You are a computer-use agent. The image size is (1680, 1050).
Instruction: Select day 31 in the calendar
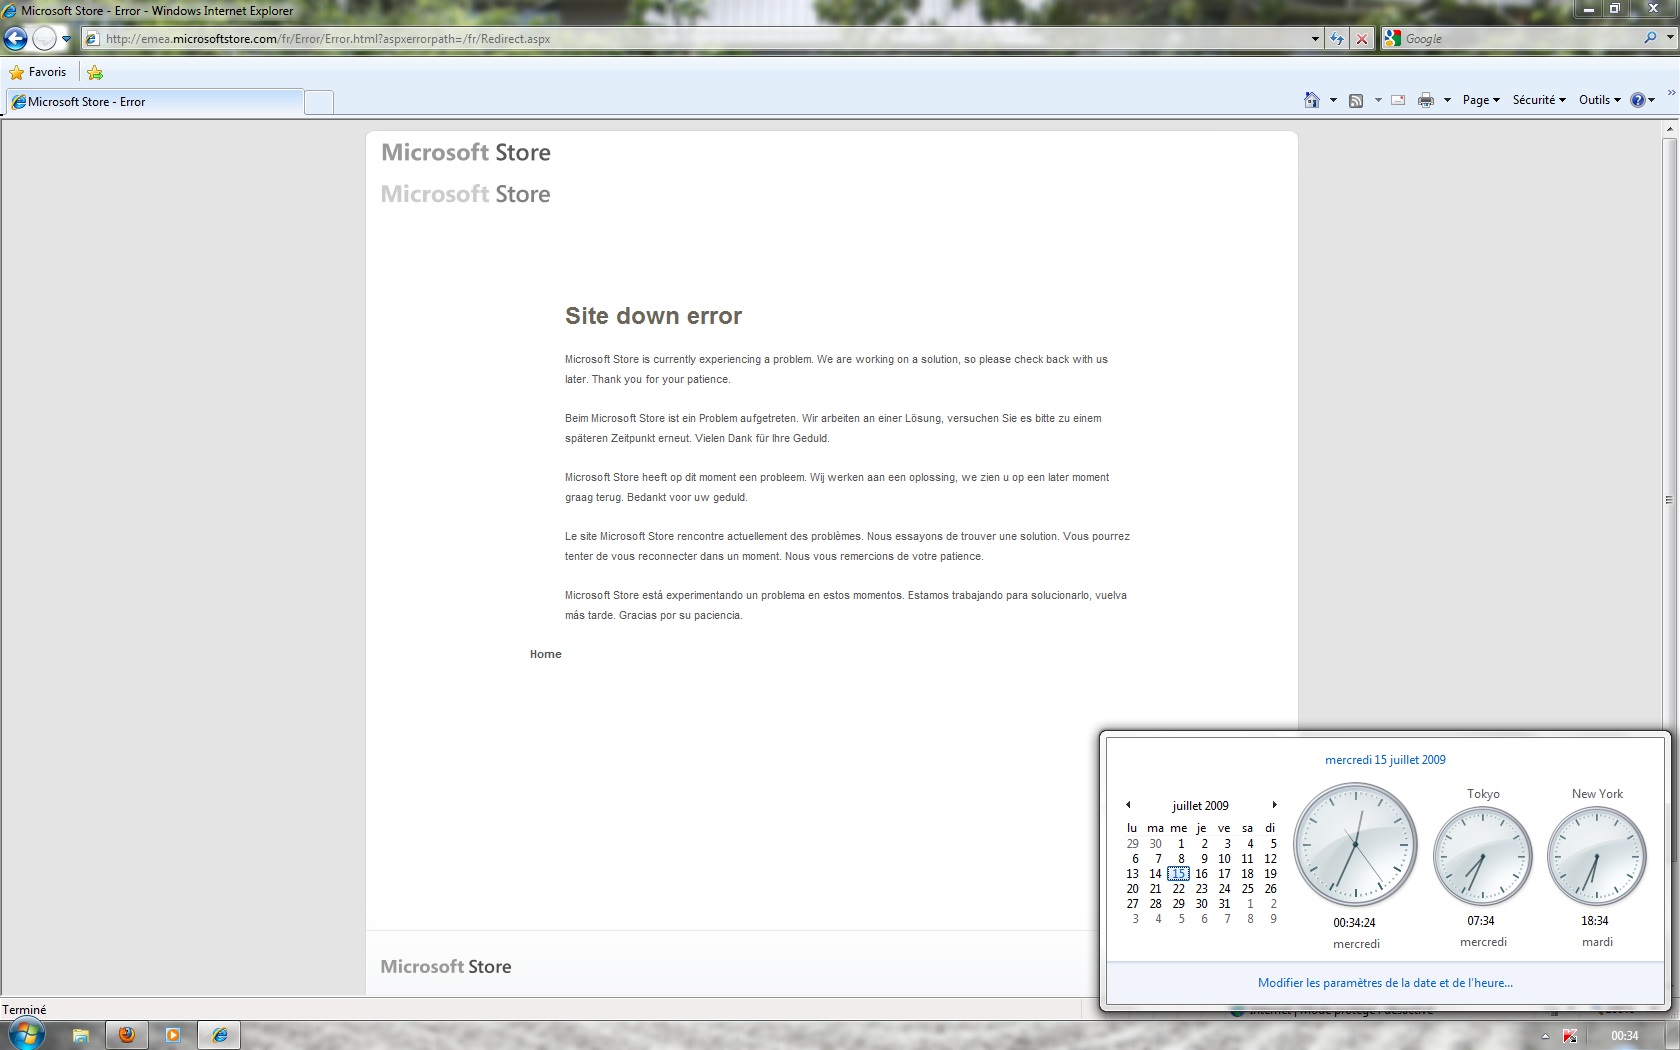click(x=1224, y=904)
